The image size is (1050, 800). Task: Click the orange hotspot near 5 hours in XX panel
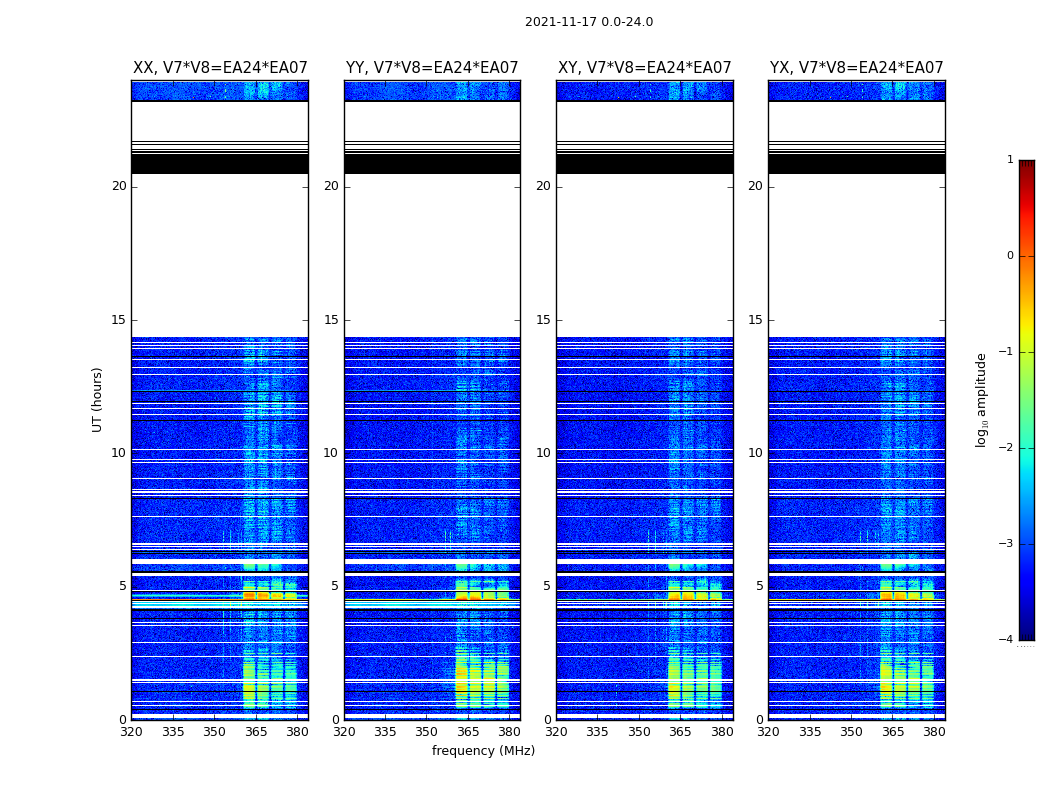249,595
